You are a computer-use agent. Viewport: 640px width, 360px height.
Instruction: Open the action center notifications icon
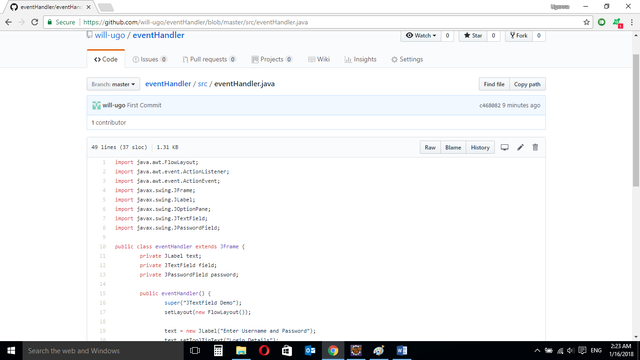(x=582, y=351)
